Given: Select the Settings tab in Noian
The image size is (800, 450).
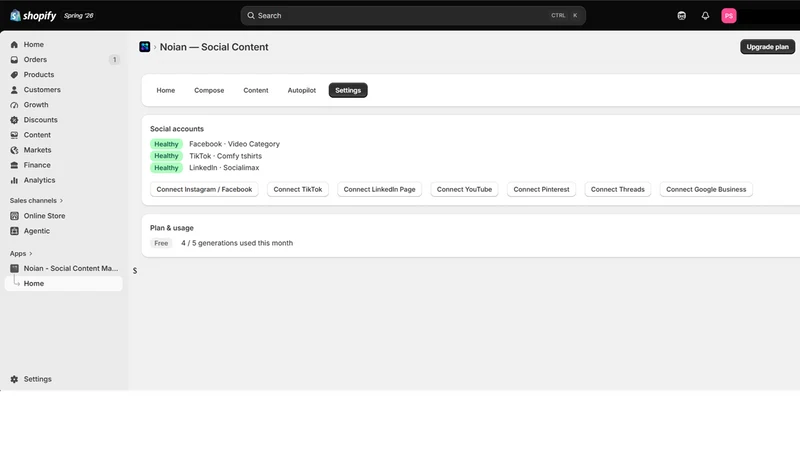Looking at the screenshot, I should [x=348, y=90].
